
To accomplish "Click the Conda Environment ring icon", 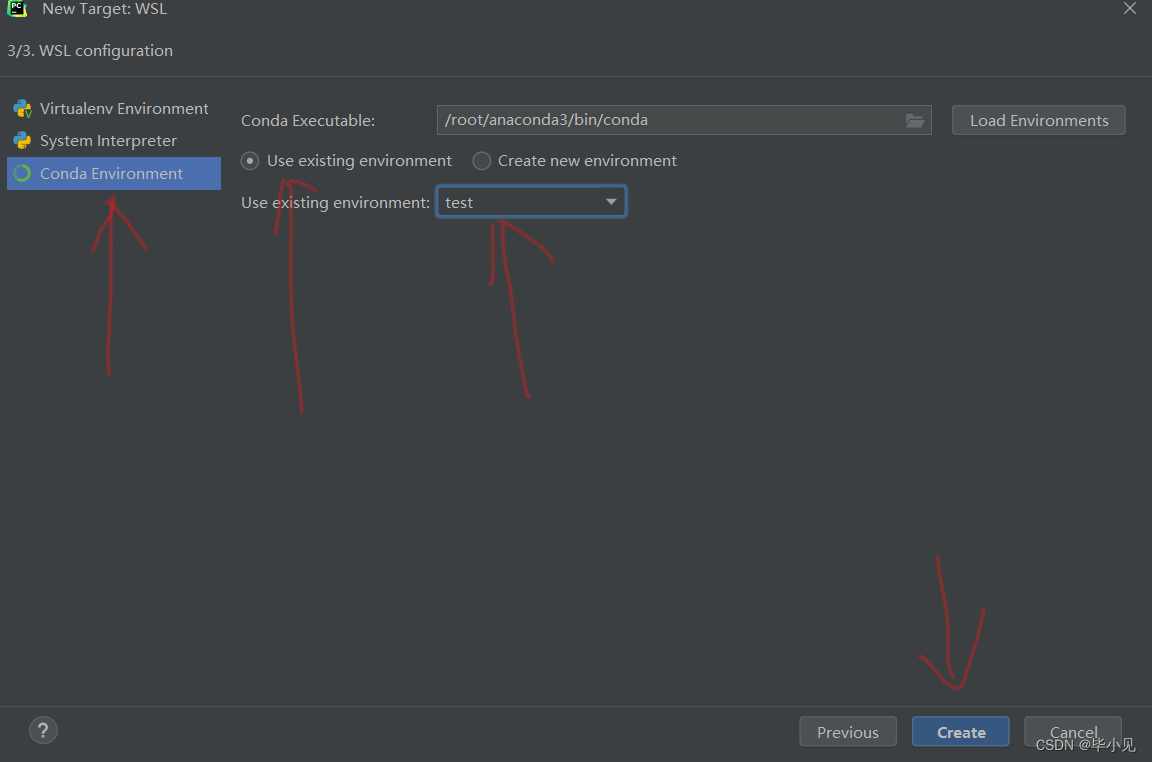I will click(x=22, y=173).
